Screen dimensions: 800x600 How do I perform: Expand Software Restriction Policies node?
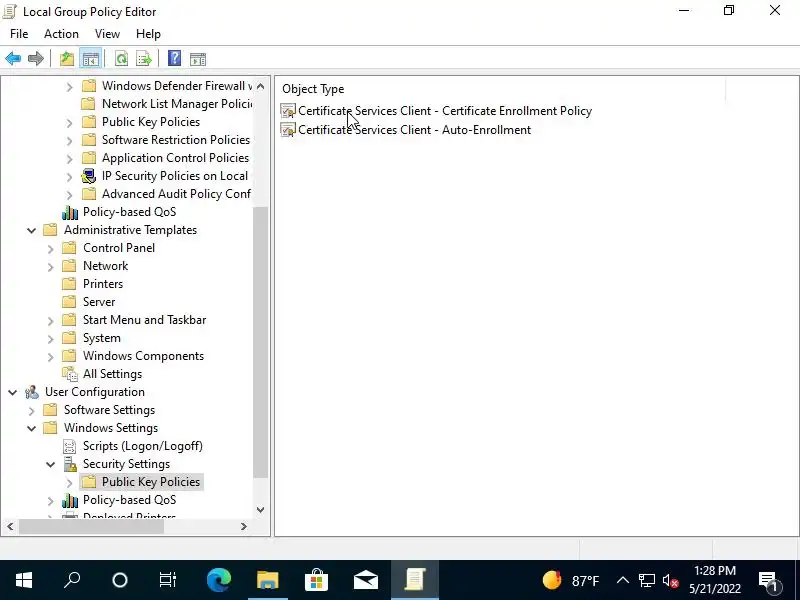pyautogui.click(x=69, y=141)
